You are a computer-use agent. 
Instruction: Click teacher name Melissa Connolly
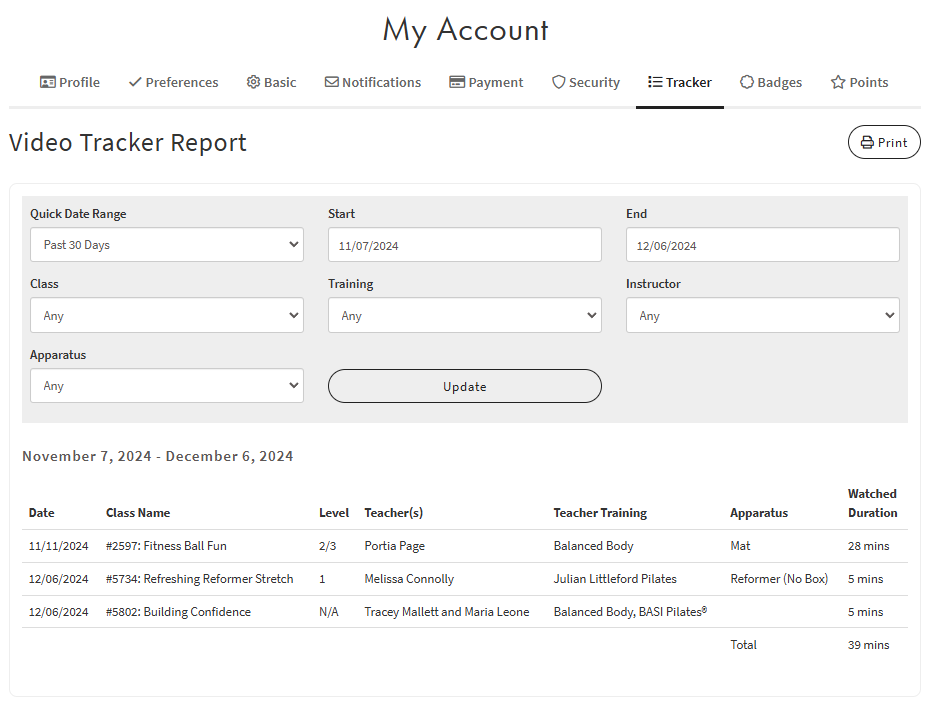pos(409,579)
